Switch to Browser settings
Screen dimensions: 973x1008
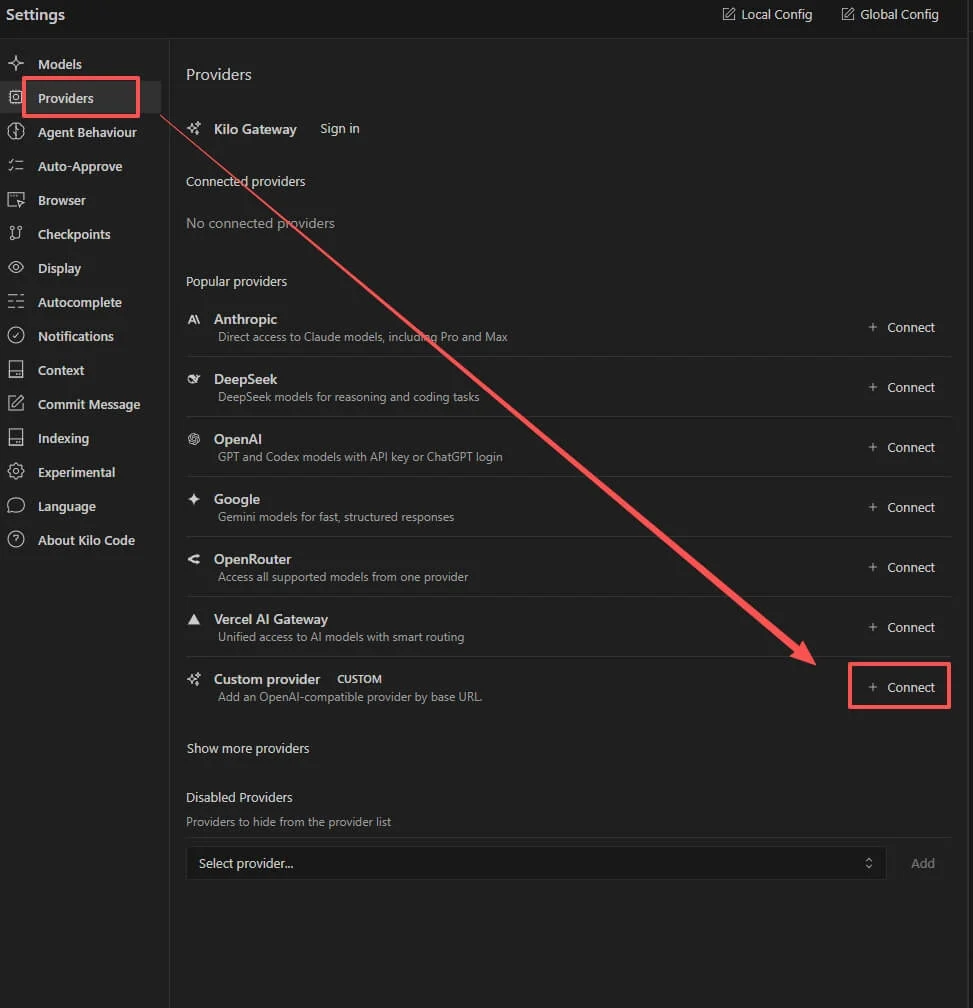coord(62,201)
